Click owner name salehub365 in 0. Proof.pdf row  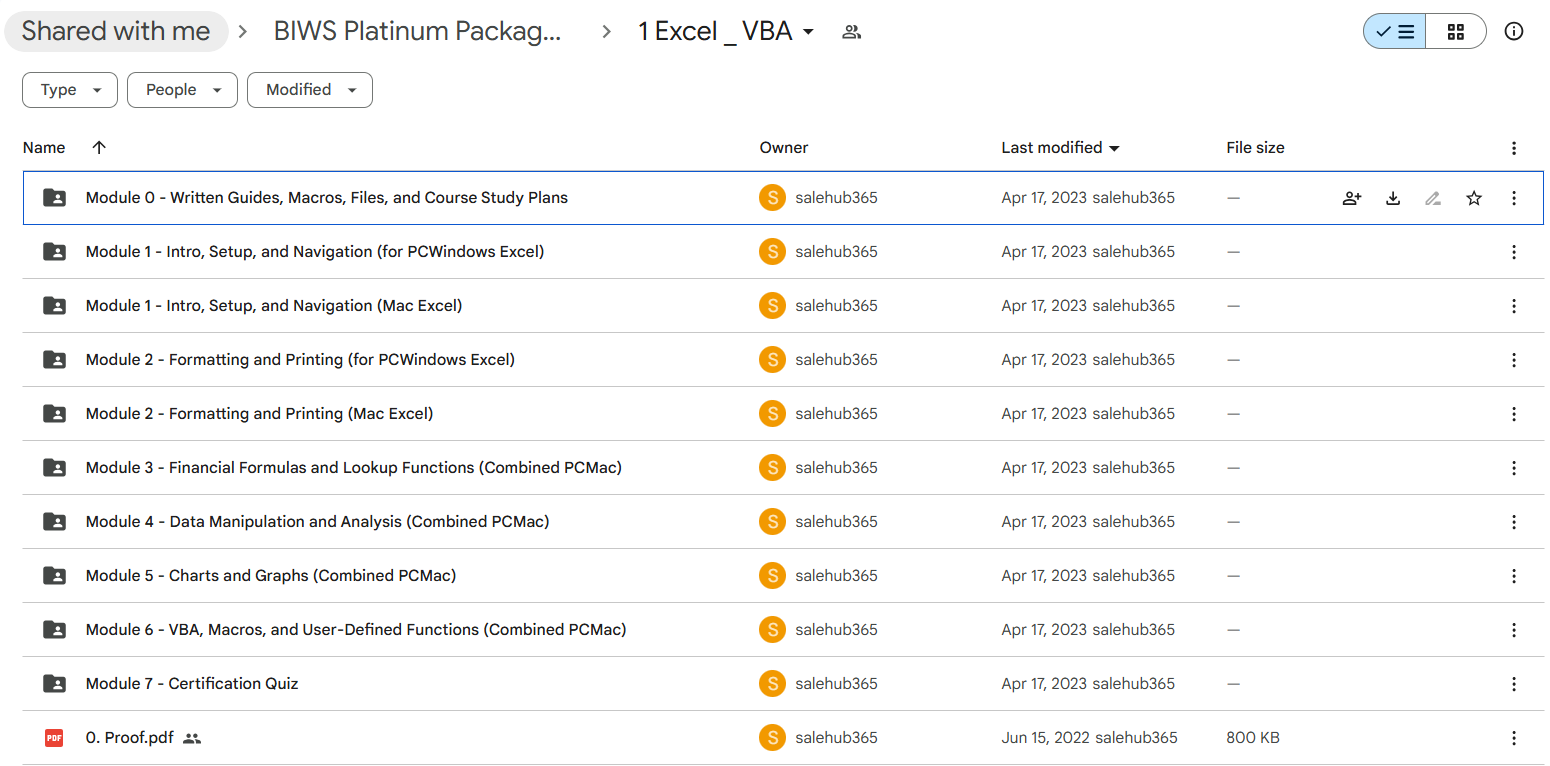(x=837, y=738)
